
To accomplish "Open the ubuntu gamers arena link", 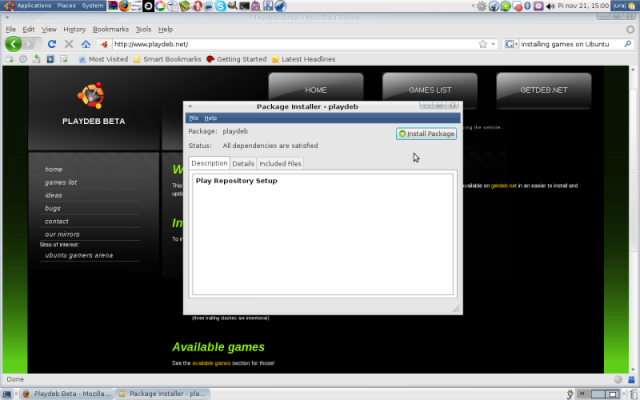I will point(79,256).
